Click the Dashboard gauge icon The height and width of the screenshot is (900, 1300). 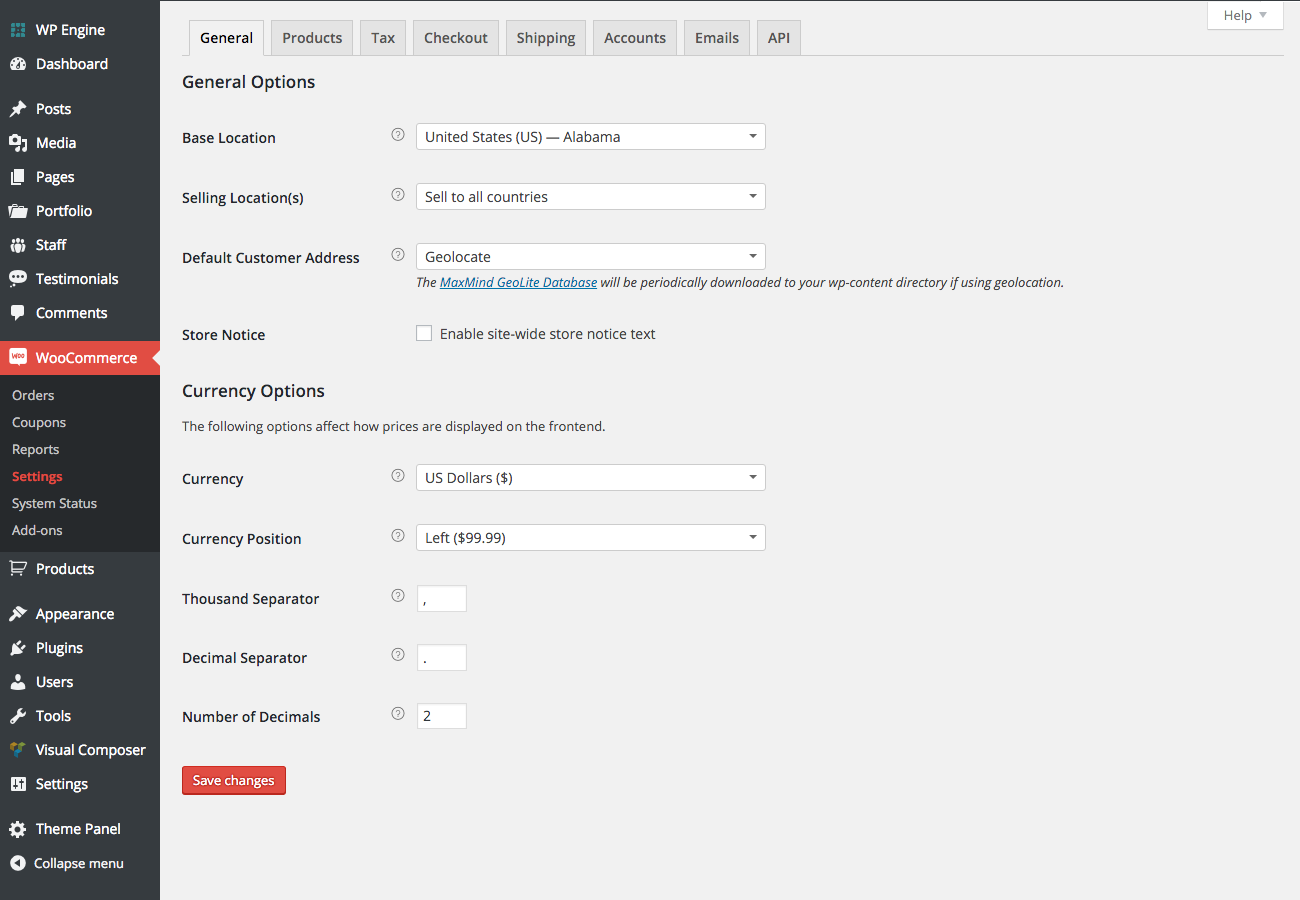[x=18, y=64]
